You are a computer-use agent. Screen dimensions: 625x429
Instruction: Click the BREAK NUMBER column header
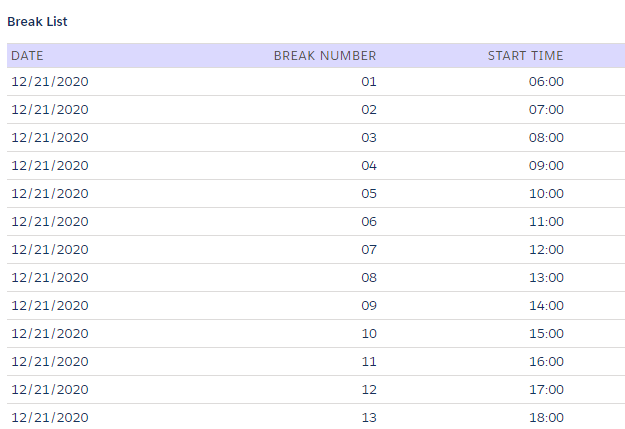[325, 56]
